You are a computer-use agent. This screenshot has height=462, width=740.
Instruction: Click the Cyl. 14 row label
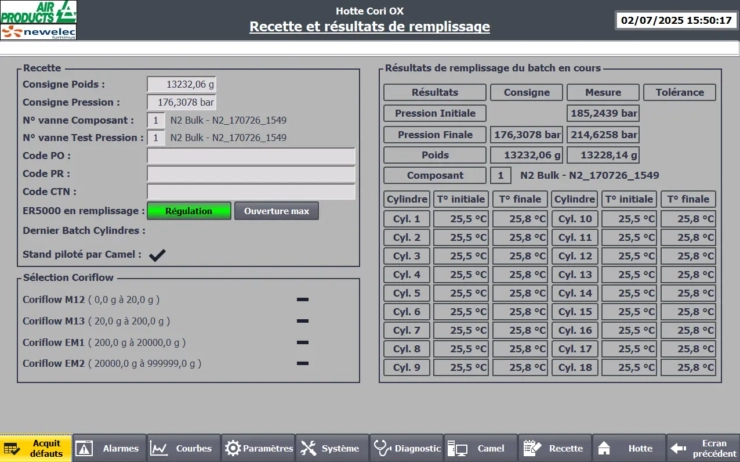click(575, 293)
